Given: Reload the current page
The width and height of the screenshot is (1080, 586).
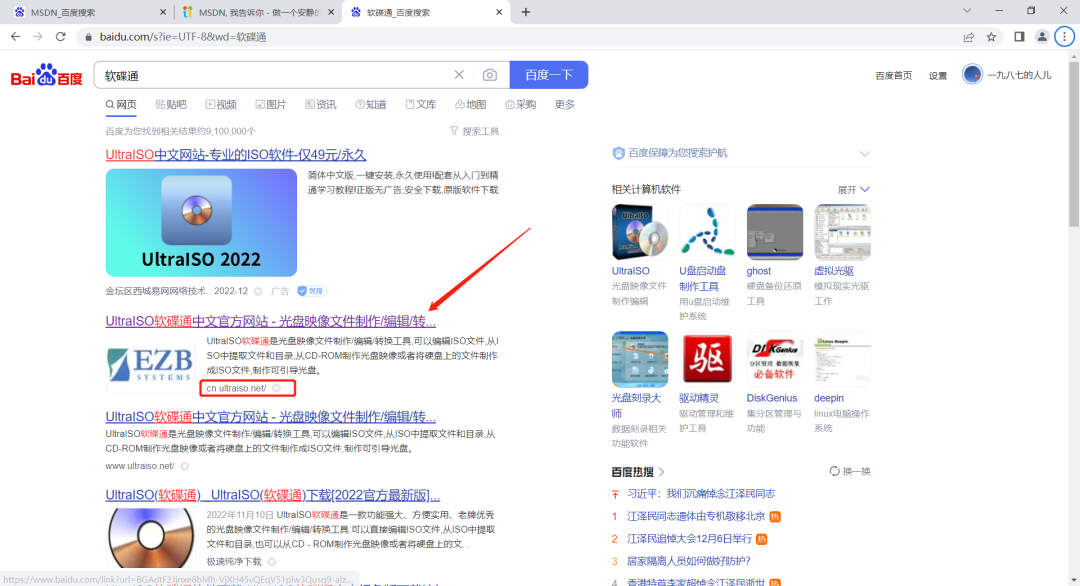Looking at the screenshot, I should point(61,36).
